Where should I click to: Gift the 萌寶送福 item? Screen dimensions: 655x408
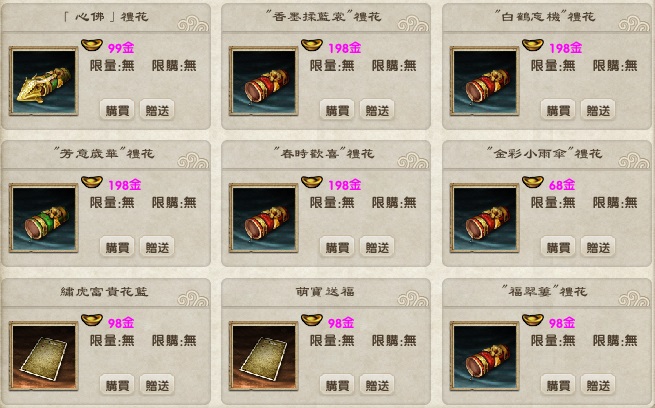377,385
